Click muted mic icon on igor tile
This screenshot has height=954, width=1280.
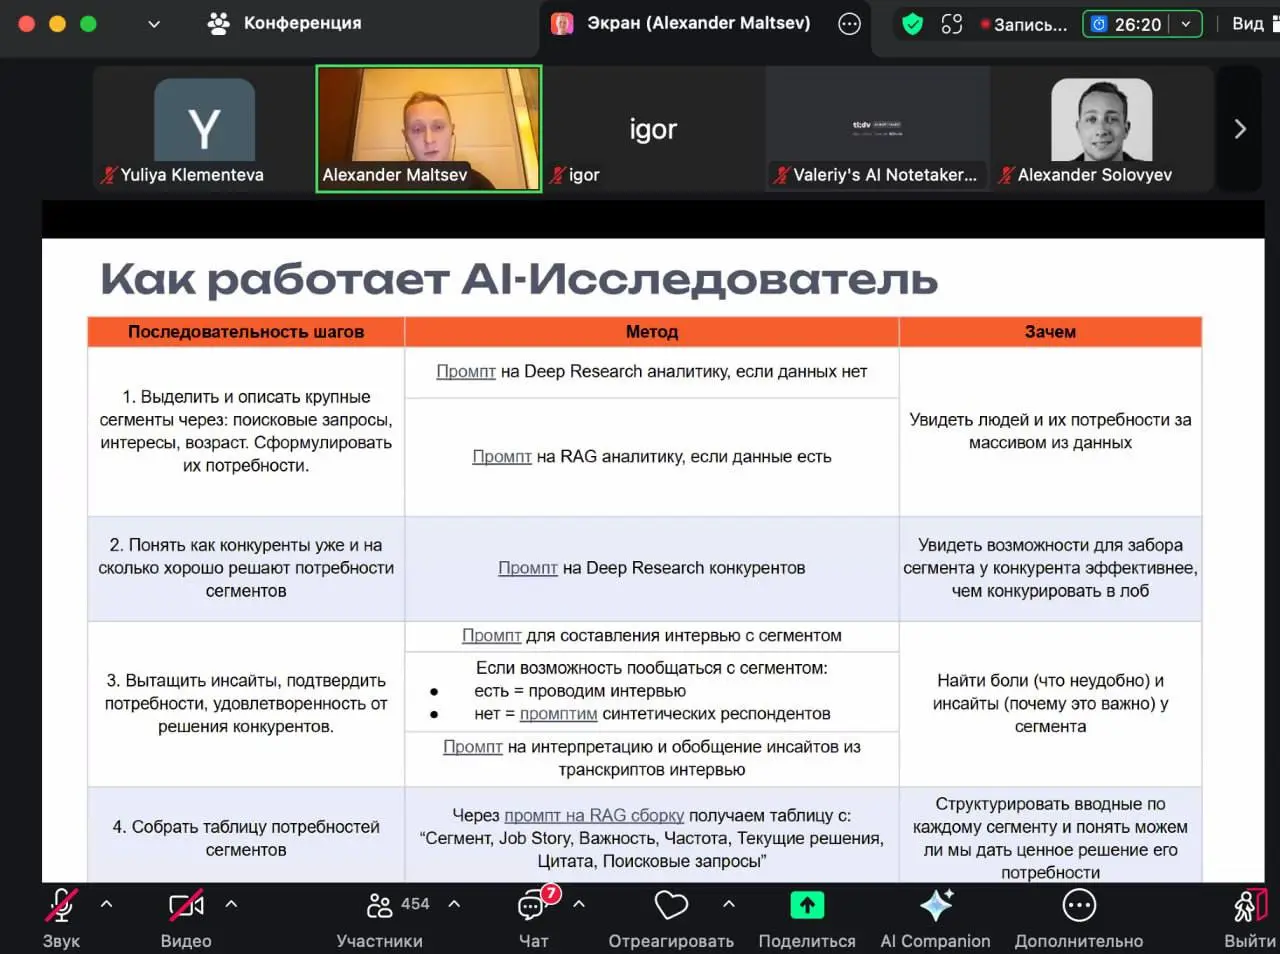coord(558,175)
